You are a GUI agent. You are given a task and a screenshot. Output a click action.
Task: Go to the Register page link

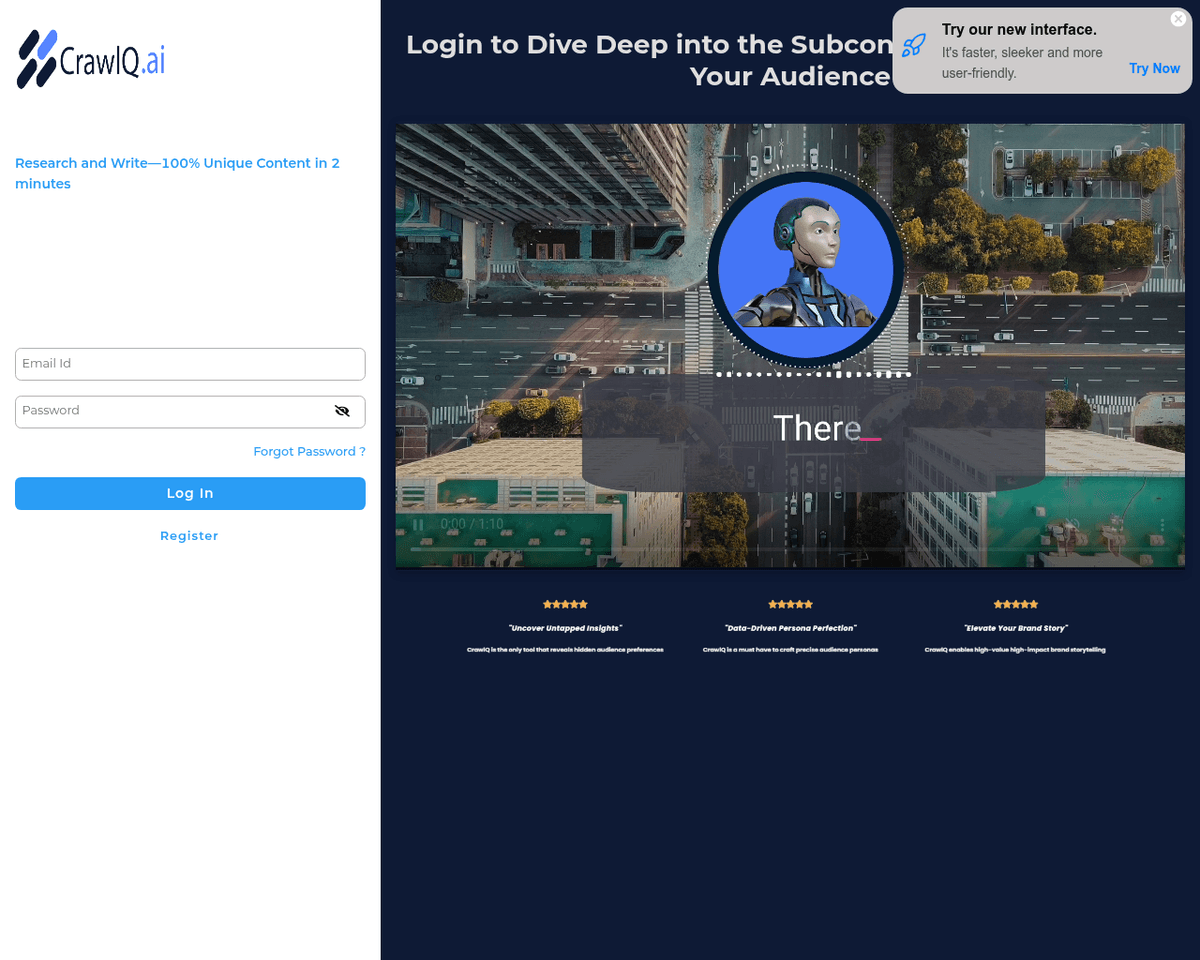(x=189, y=536)
